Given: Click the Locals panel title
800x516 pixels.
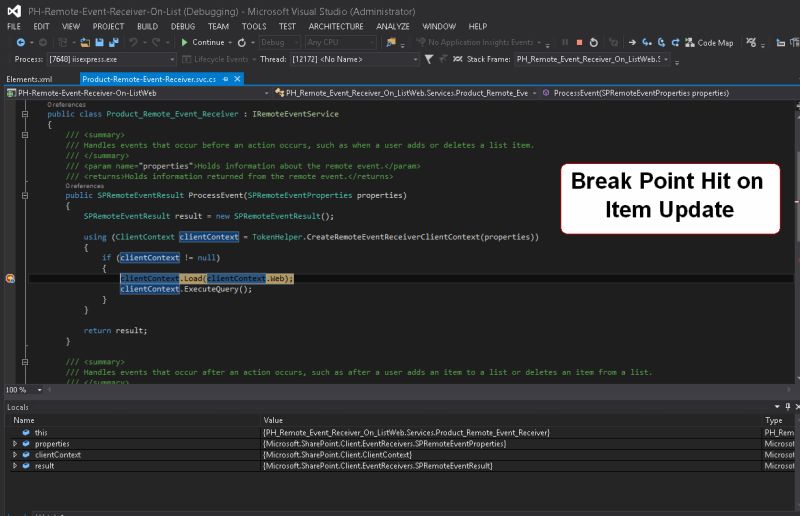Looking at the screenshot, I should [x=18, y=407].
